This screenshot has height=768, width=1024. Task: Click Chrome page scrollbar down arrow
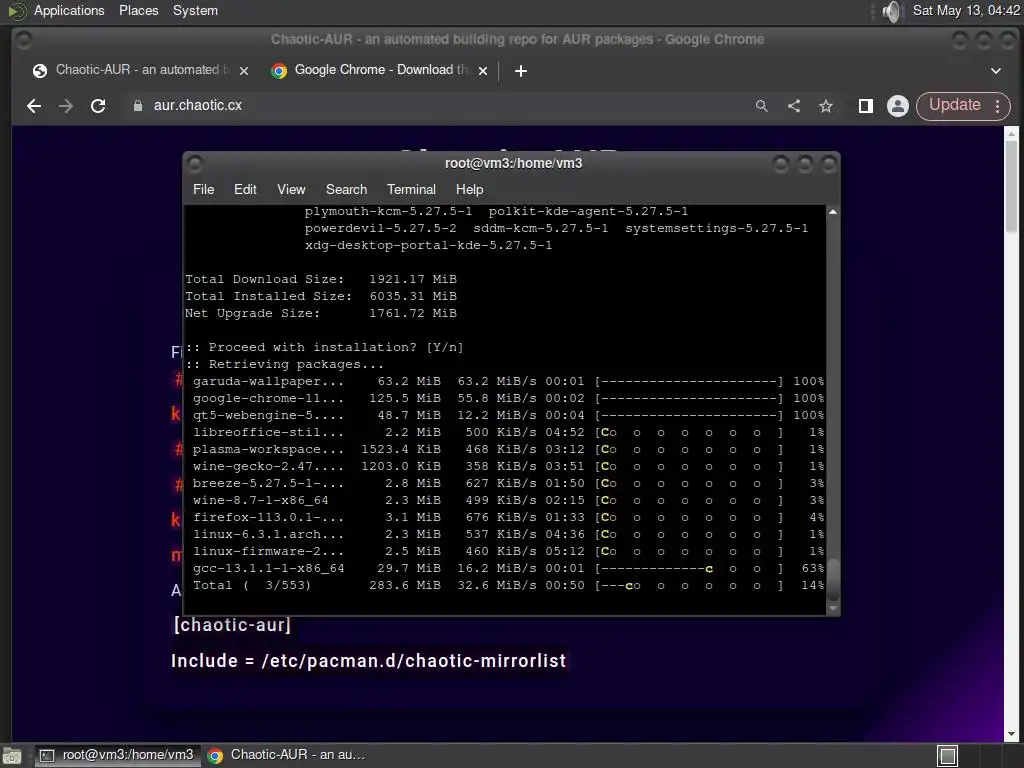tap(1011, 735)
